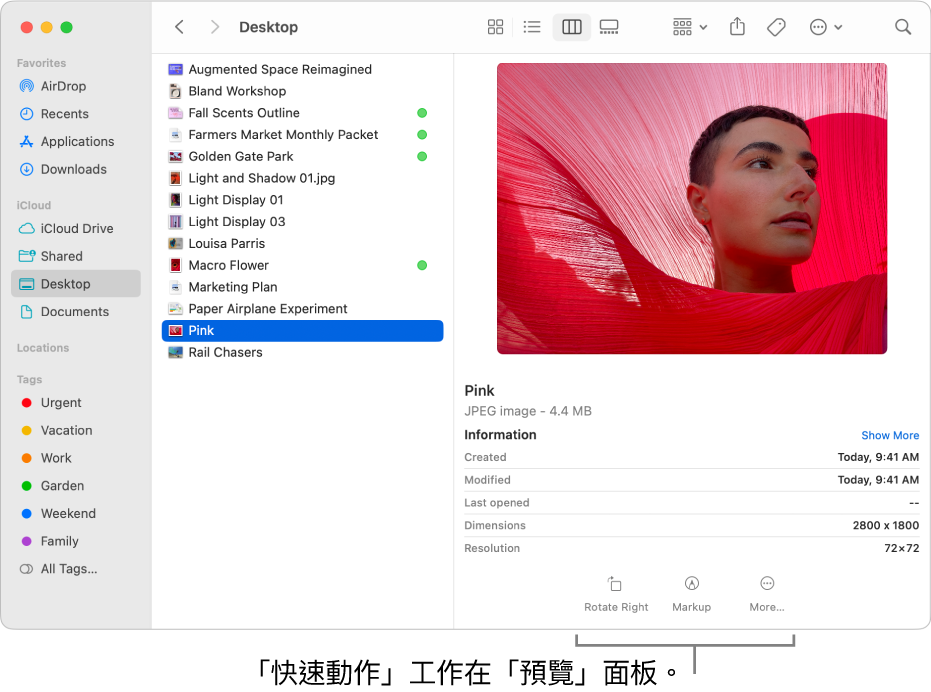Open Recents in sidebar

click(x=75, y=114)
